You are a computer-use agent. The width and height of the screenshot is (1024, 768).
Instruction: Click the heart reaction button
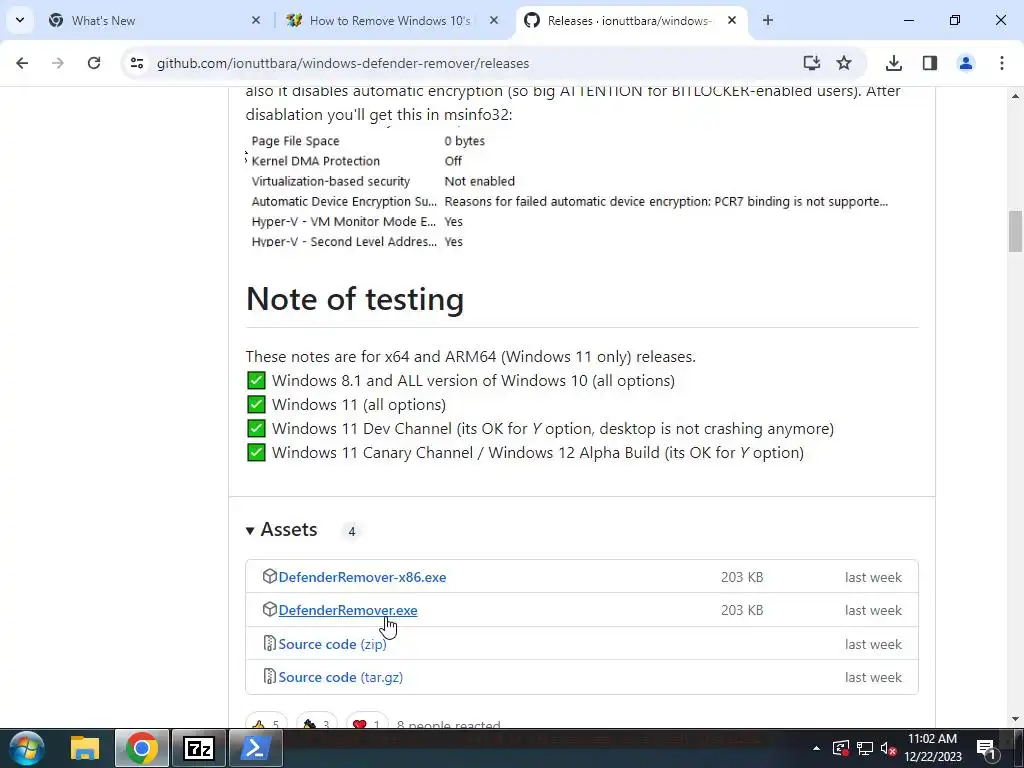click(367, 722)
